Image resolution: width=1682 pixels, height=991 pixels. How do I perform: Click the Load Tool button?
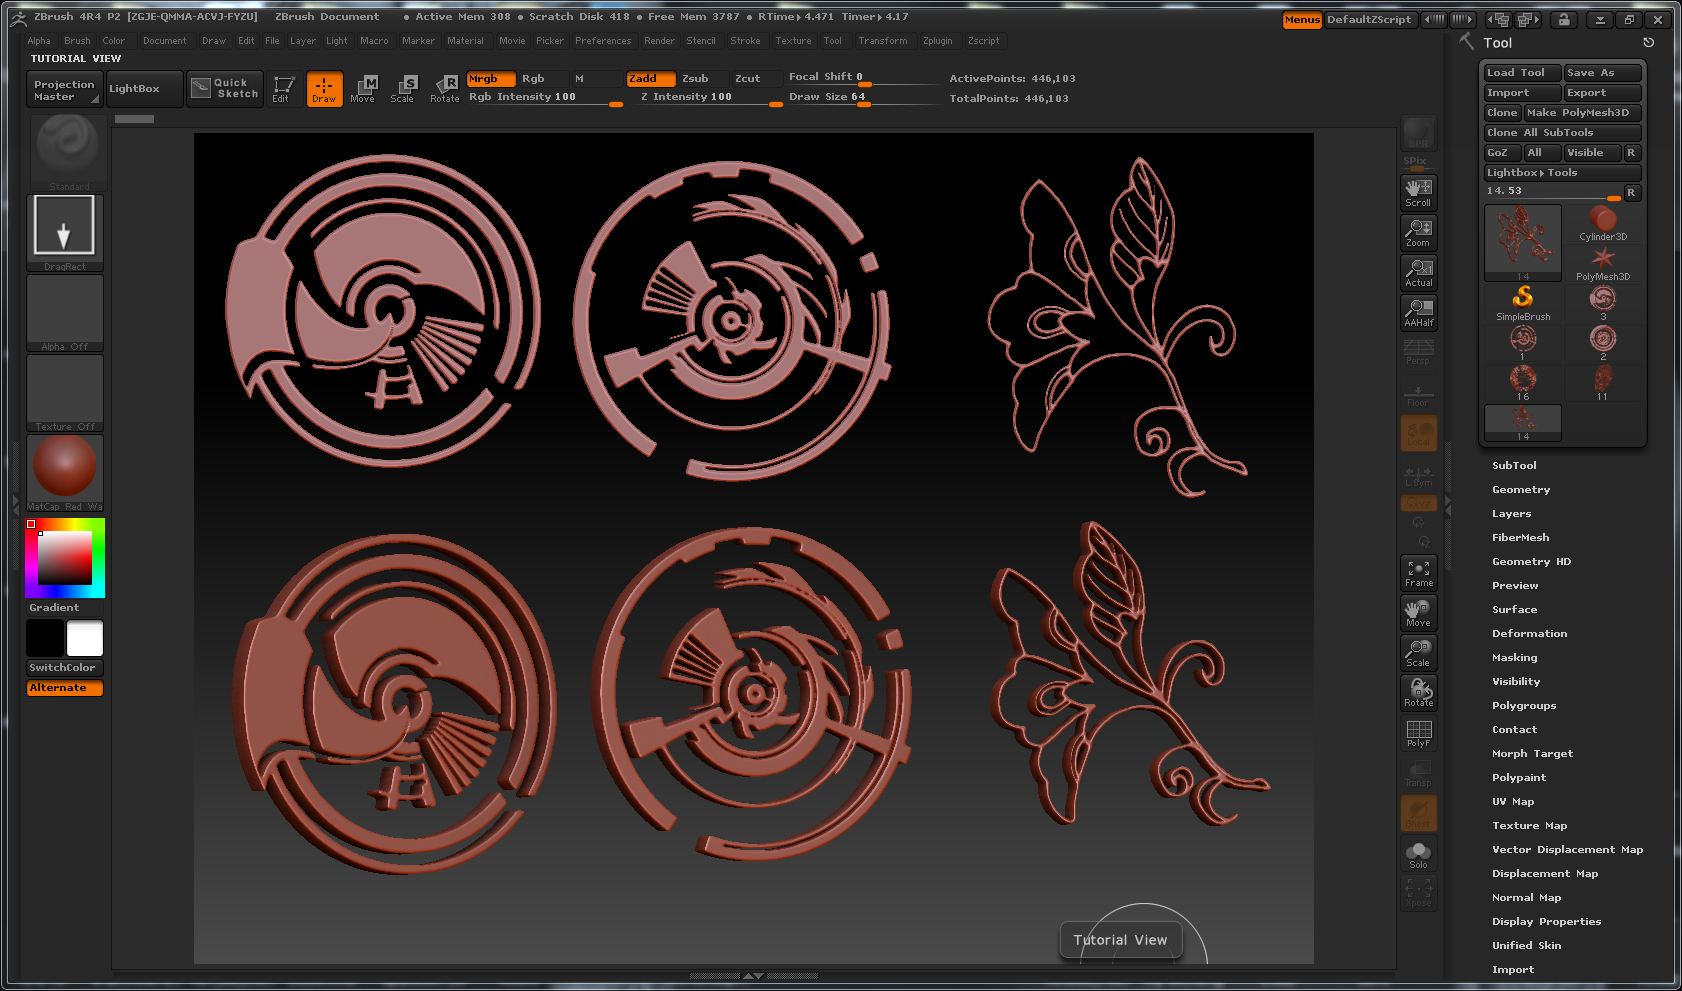(x=1522, y=73)
